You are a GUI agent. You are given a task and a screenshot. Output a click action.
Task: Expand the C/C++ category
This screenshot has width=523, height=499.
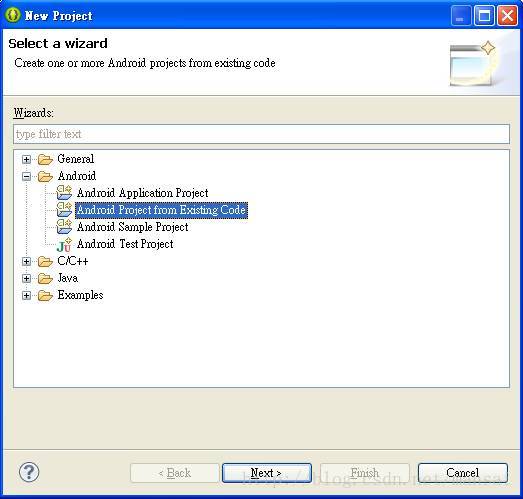pos(26,262)
